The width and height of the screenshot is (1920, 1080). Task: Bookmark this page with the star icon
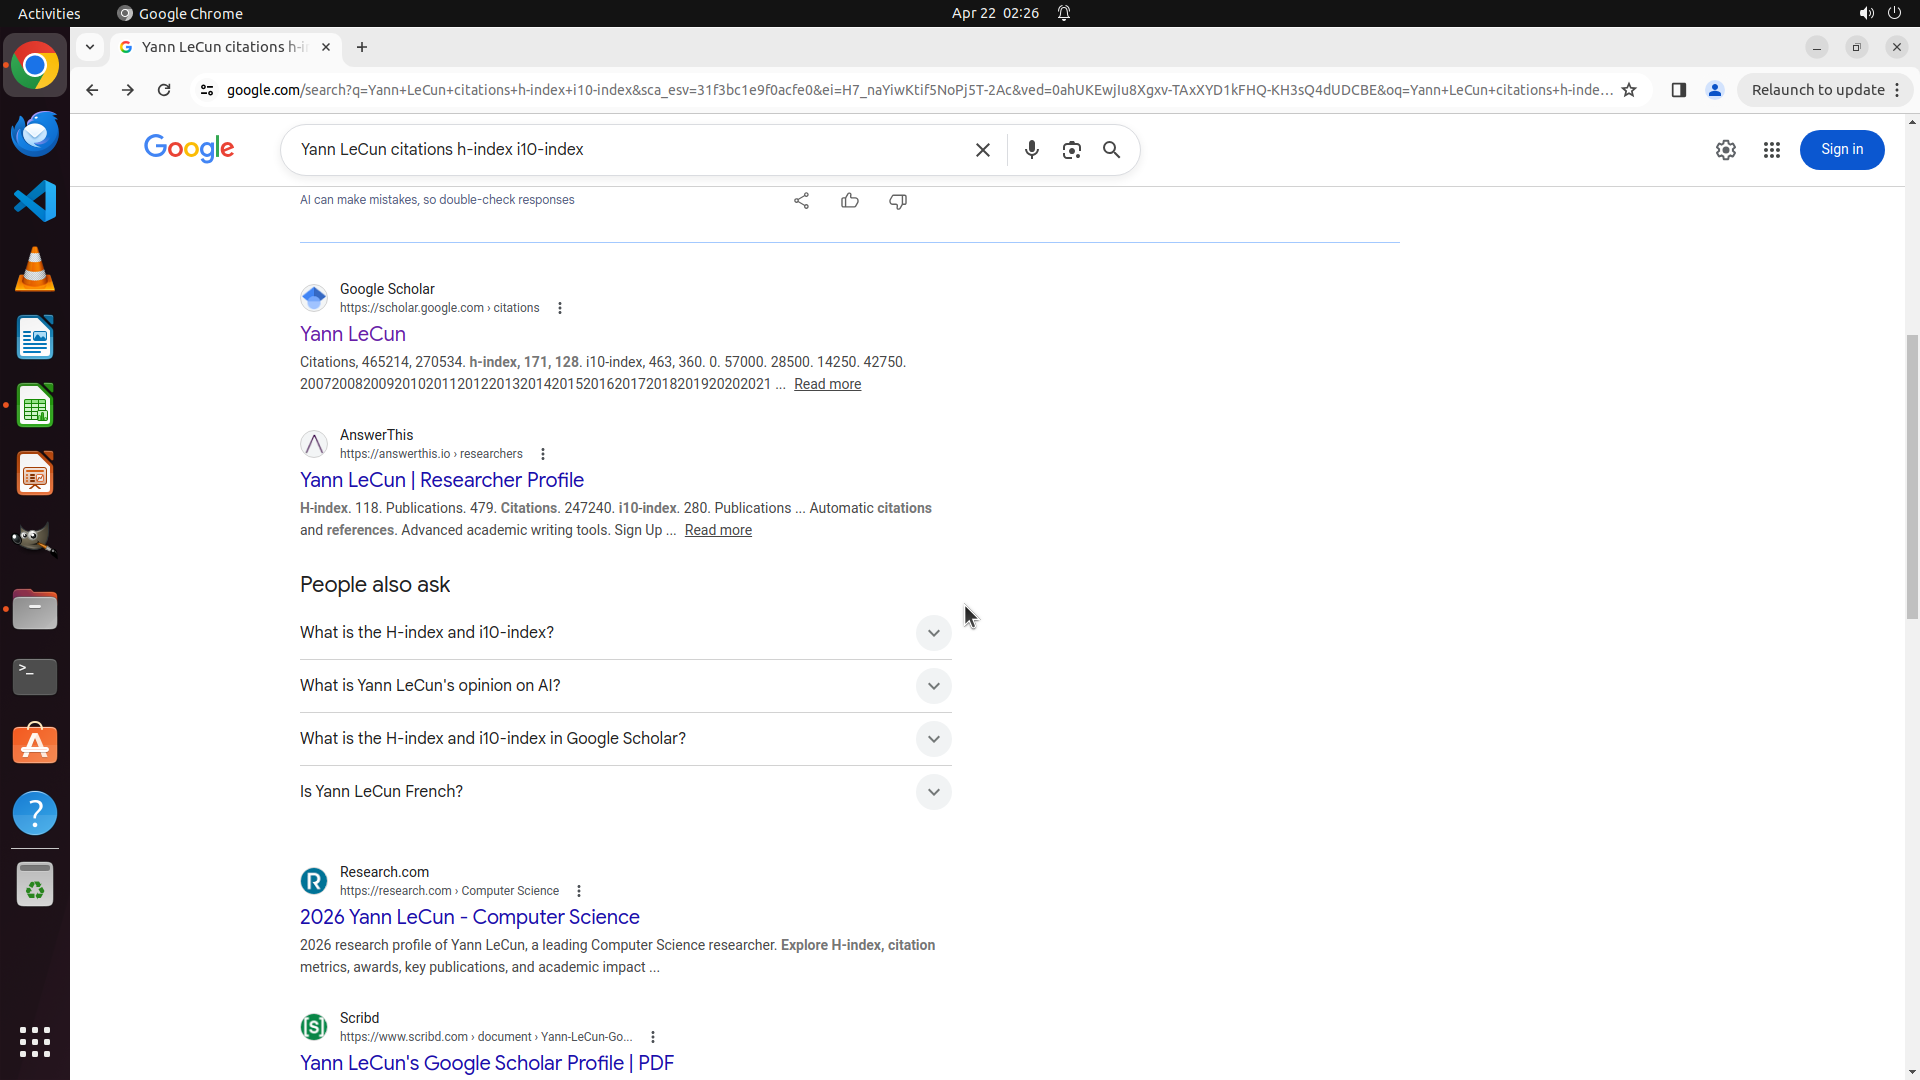pyautogui.click(x=1629, y=90)
